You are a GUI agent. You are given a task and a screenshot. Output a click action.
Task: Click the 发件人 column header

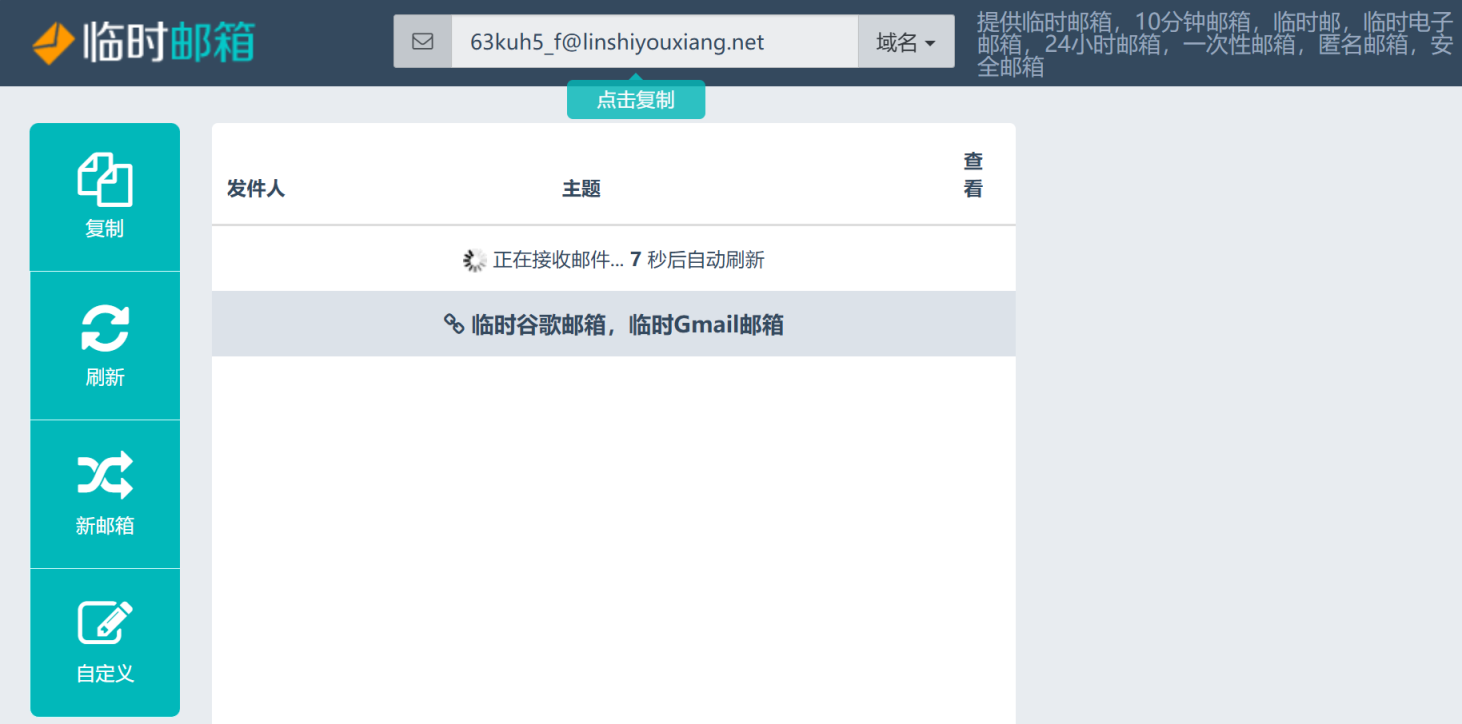[256, 189]
